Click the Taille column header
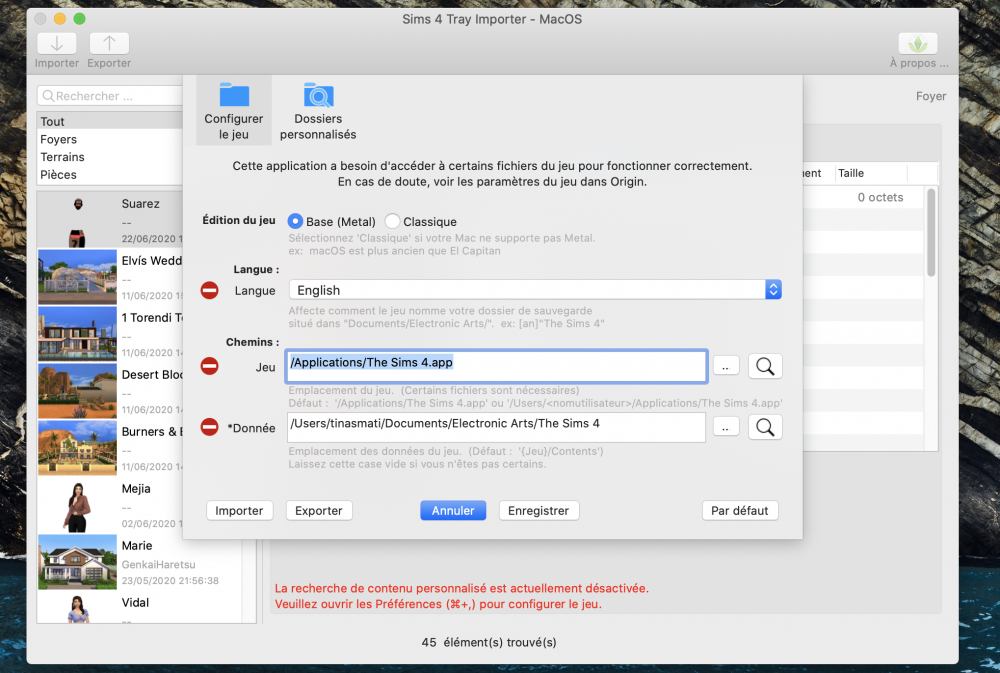This screenshot has height=673, width=1000. [x=870, y=173]
